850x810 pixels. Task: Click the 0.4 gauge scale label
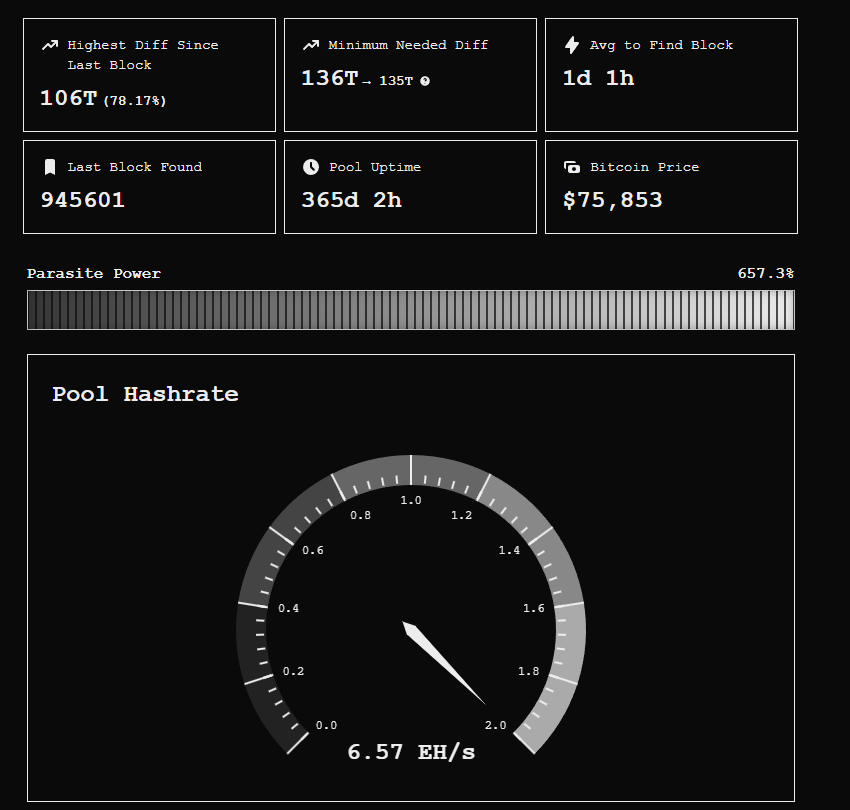coord(288,608)
